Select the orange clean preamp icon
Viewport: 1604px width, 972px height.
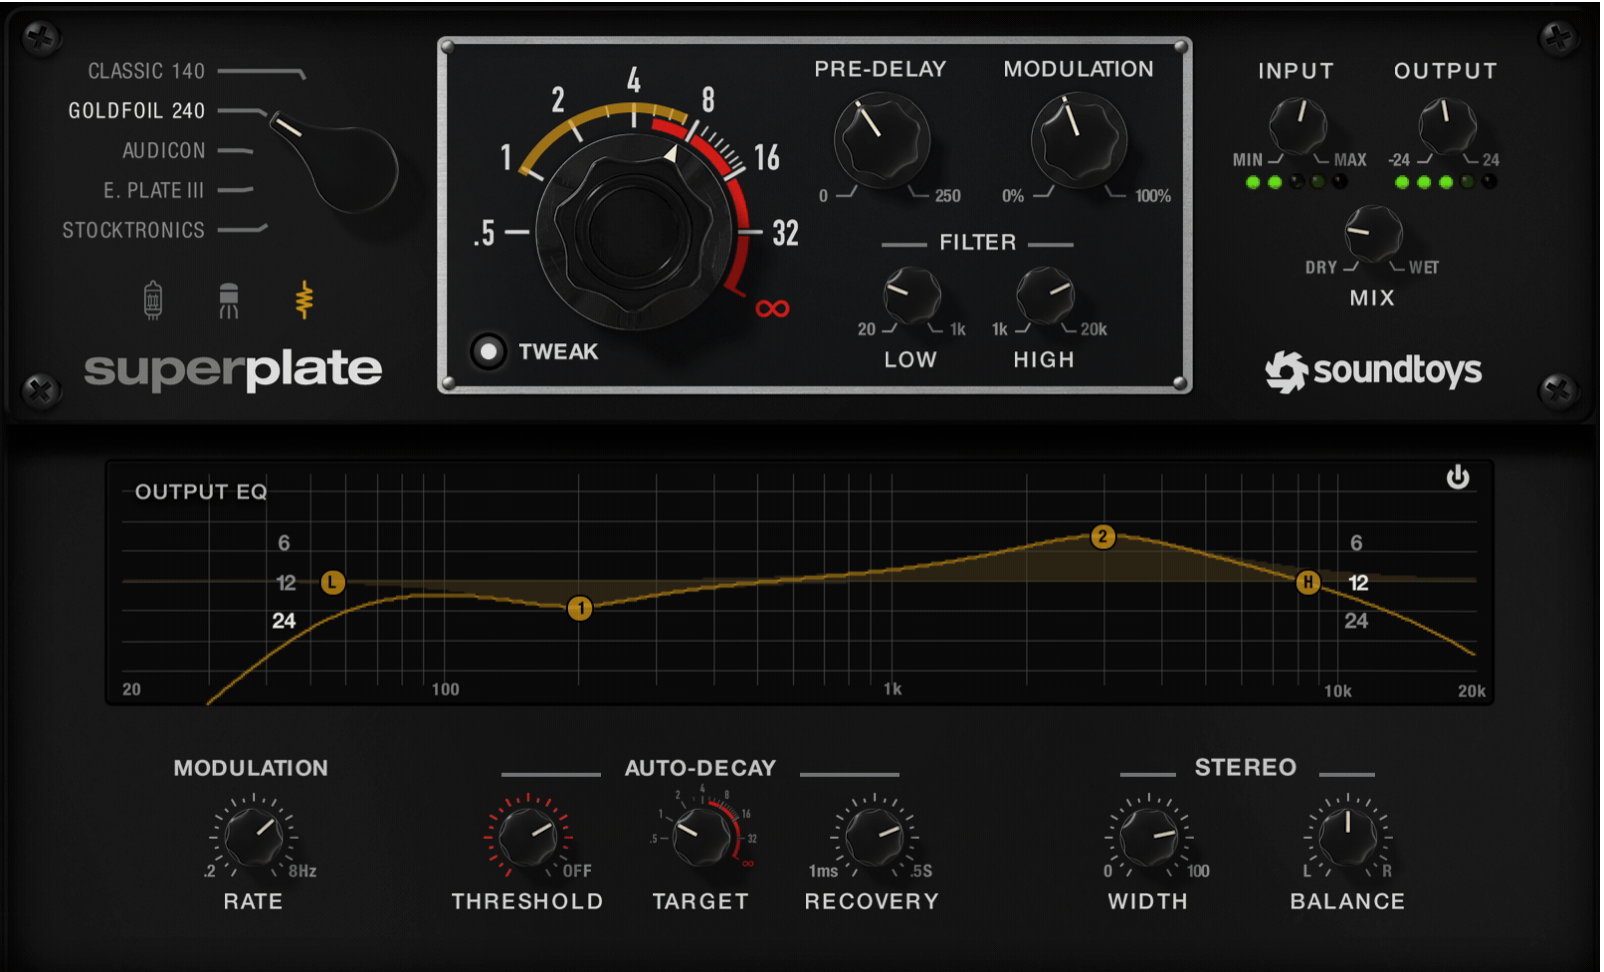(304, 300)
